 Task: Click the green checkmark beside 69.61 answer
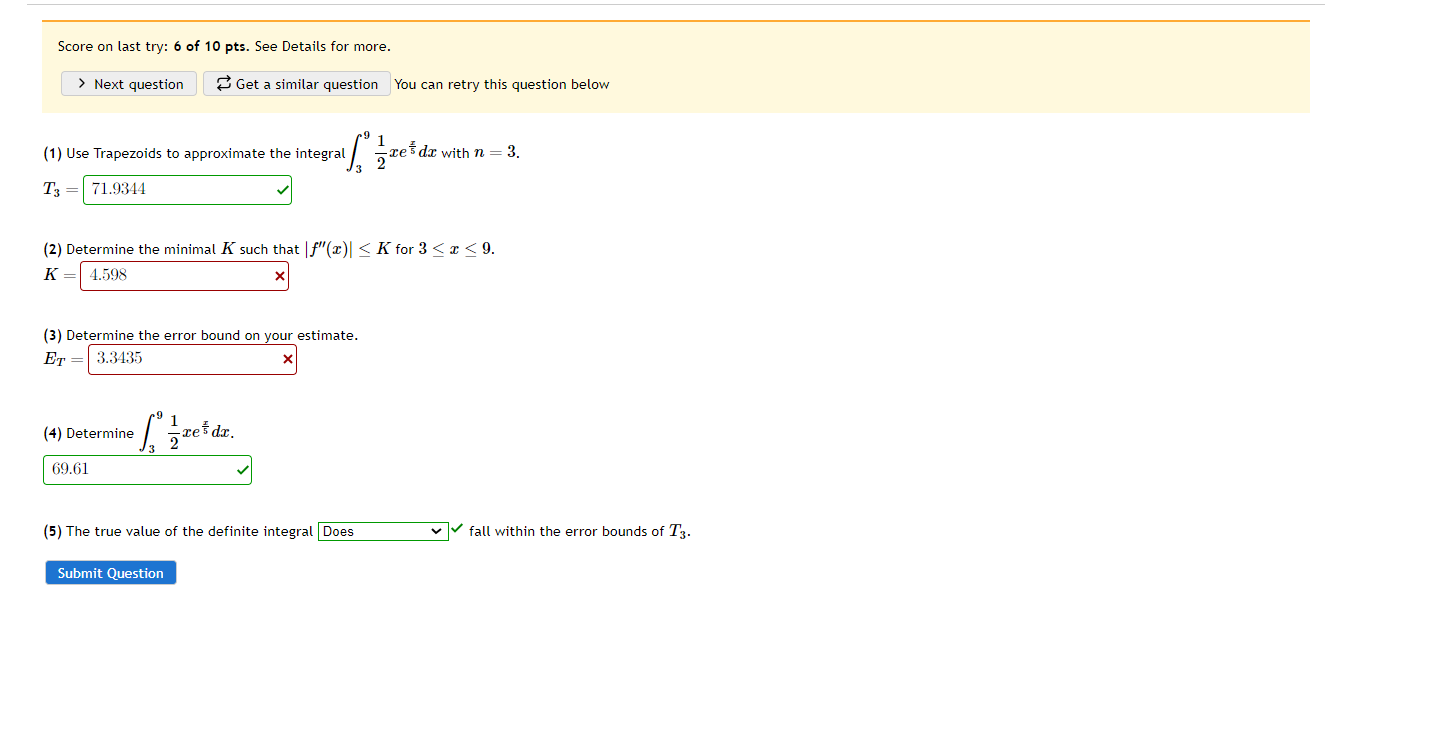(240, 468)
